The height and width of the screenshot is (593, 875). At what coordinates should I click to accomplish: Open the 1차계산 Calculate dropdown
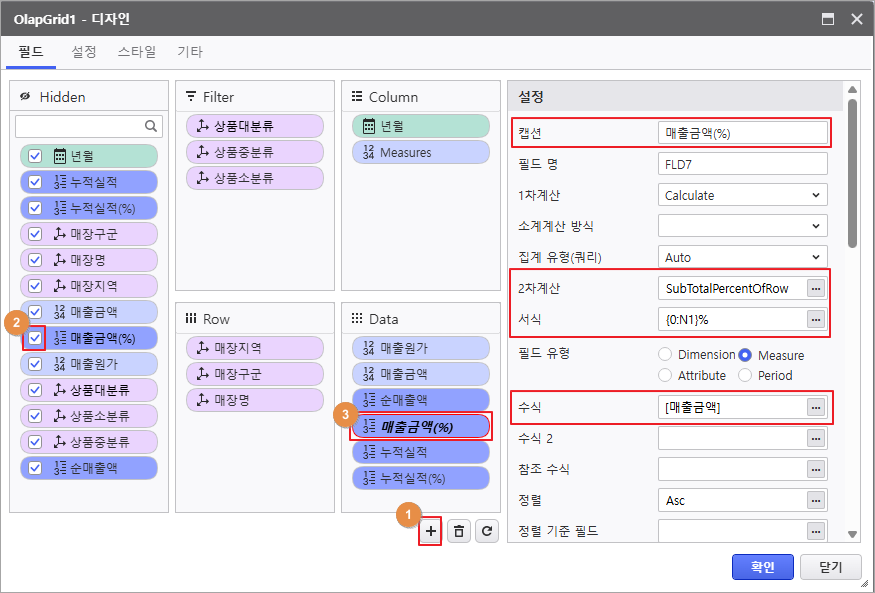[x=743, y=195]
